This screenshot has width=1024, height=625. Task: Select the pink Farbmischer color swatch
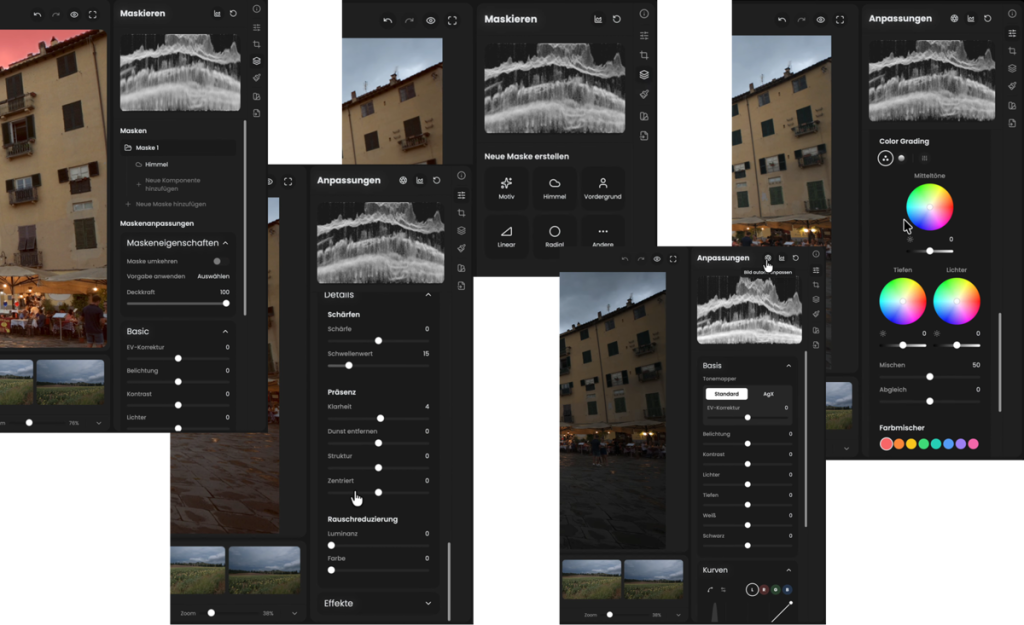(973, 444)
